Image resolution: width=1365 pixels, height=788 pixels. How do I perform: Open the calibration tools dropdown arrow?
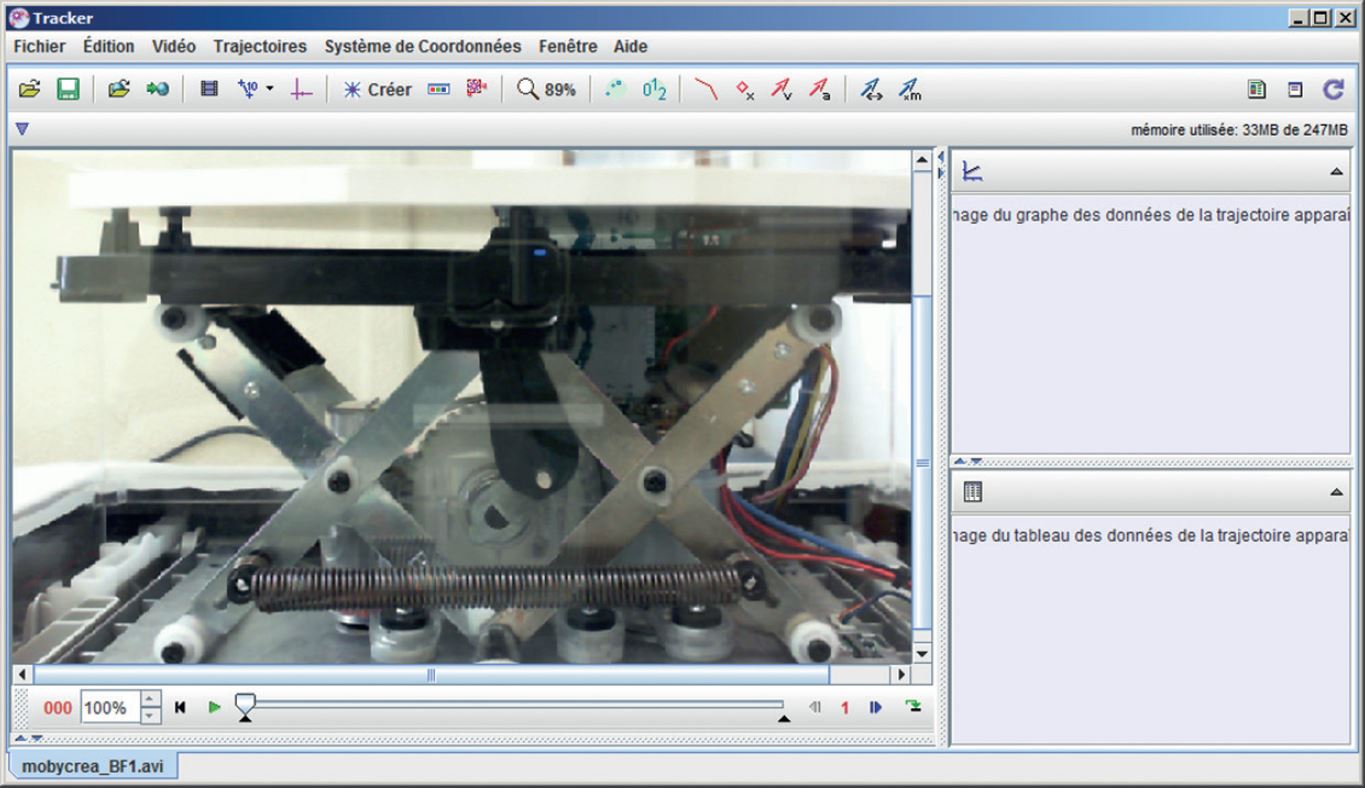click(x=270, y=89)
